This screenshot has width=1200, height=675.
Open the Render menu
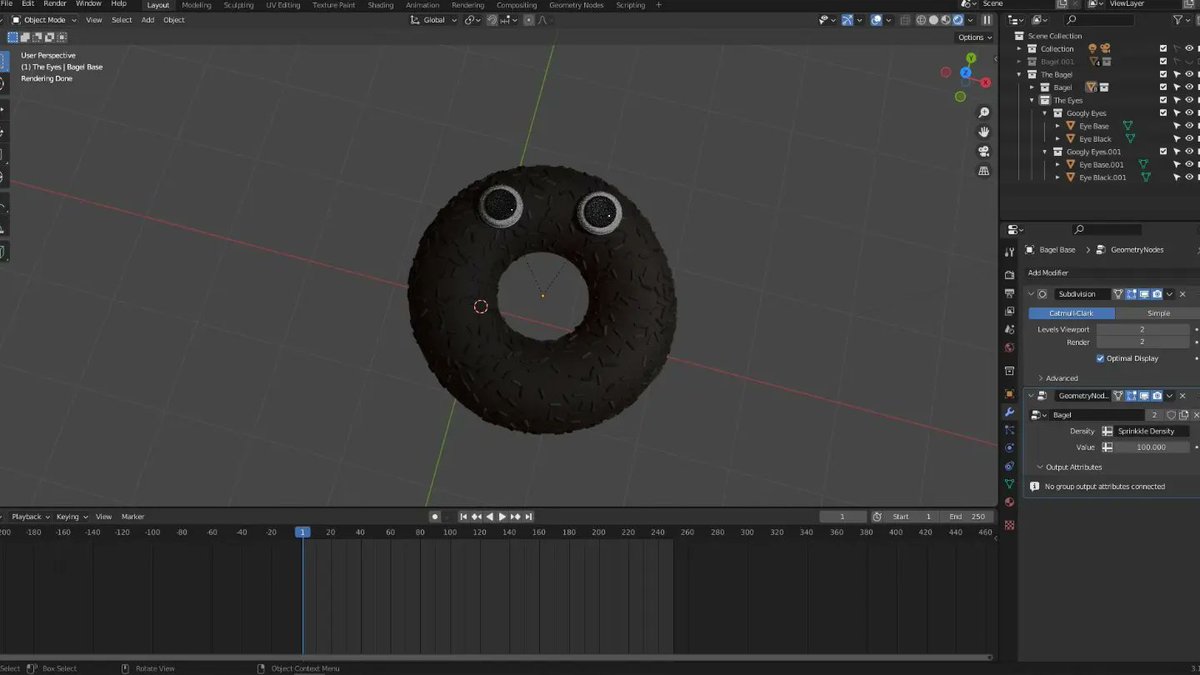tap(55, 4)
